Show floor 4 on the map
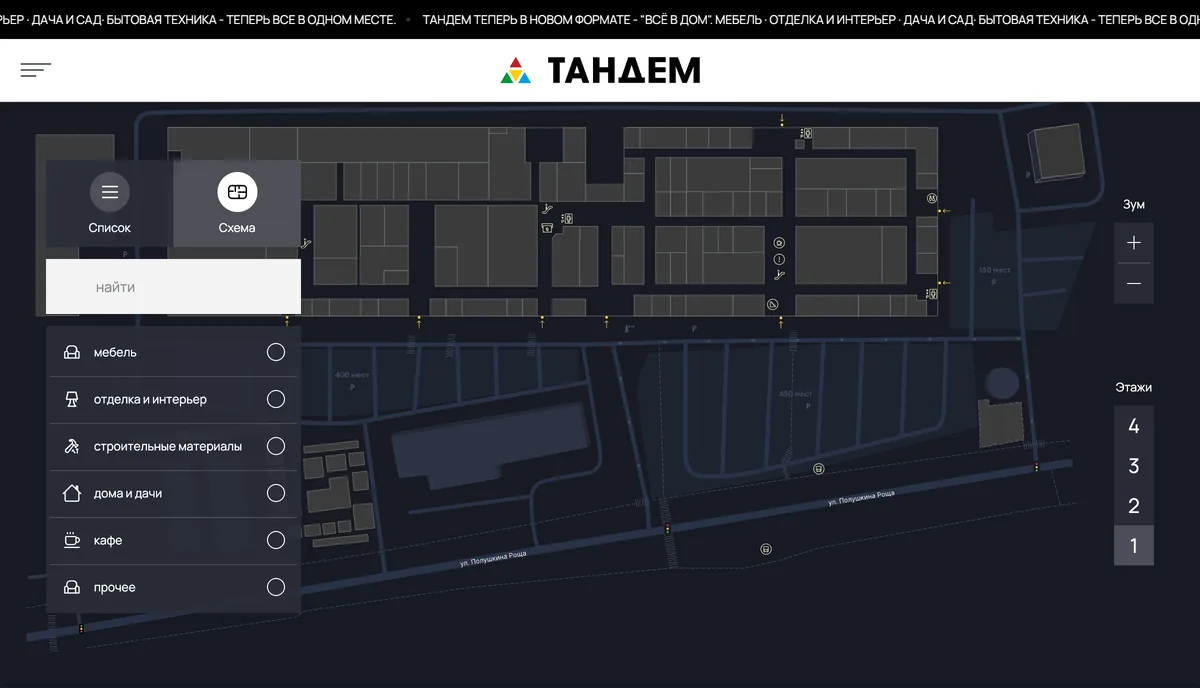The width and height of the screenshot is (1200, 688). tap(1134, 426)
